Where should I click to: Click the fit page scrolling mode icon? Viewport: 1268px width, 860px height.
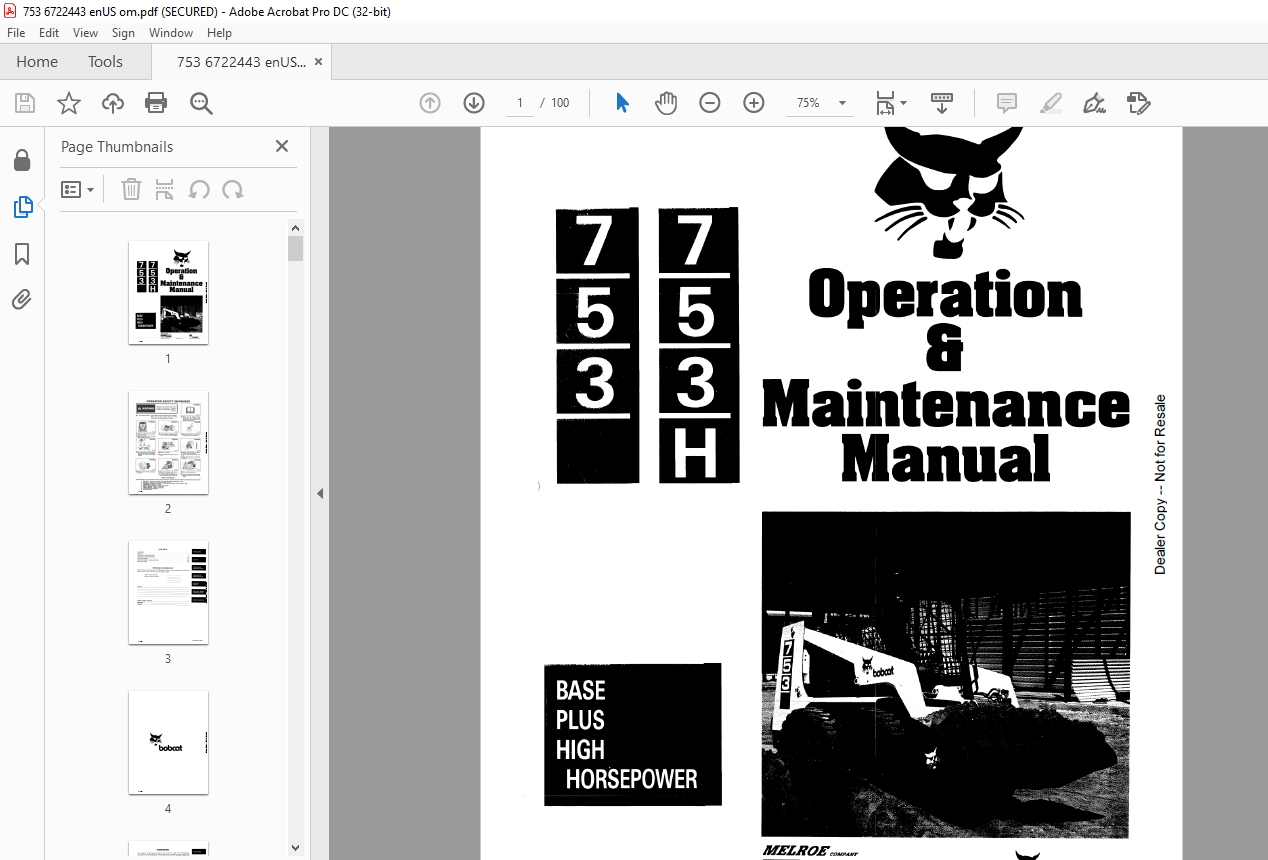point(885,103)
